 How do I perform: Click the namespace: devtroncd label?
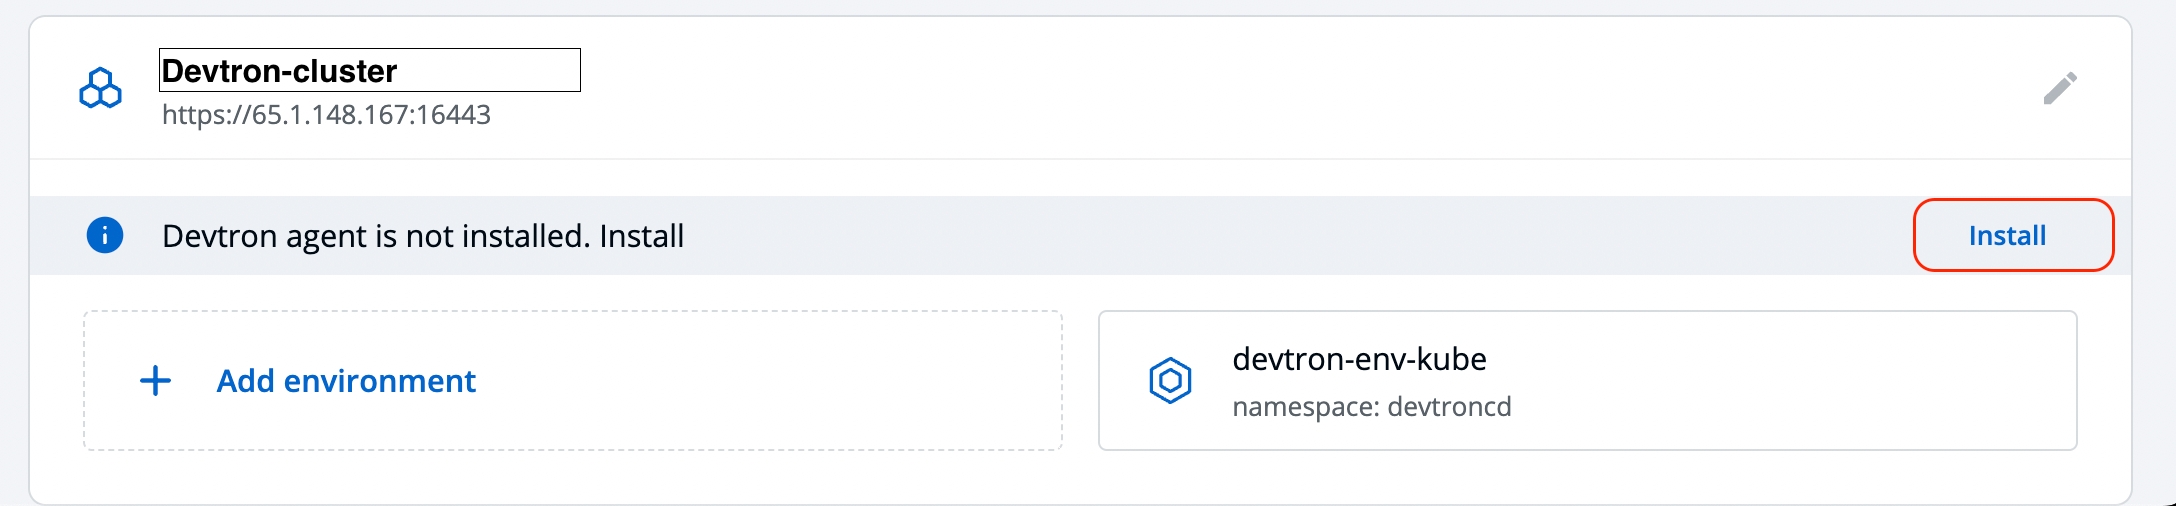1372,407
